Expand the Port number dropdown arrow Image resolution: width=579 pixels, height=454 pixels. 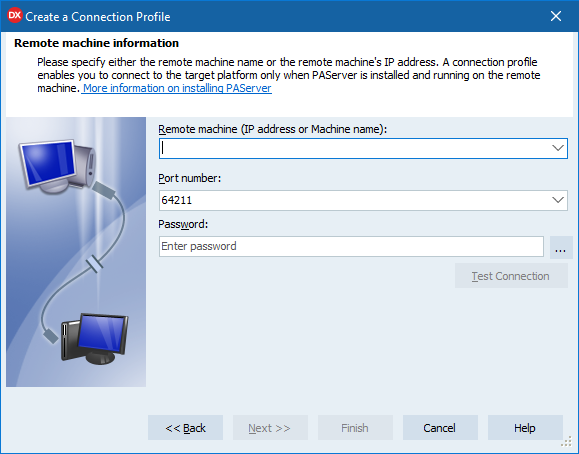pos(558,200)
